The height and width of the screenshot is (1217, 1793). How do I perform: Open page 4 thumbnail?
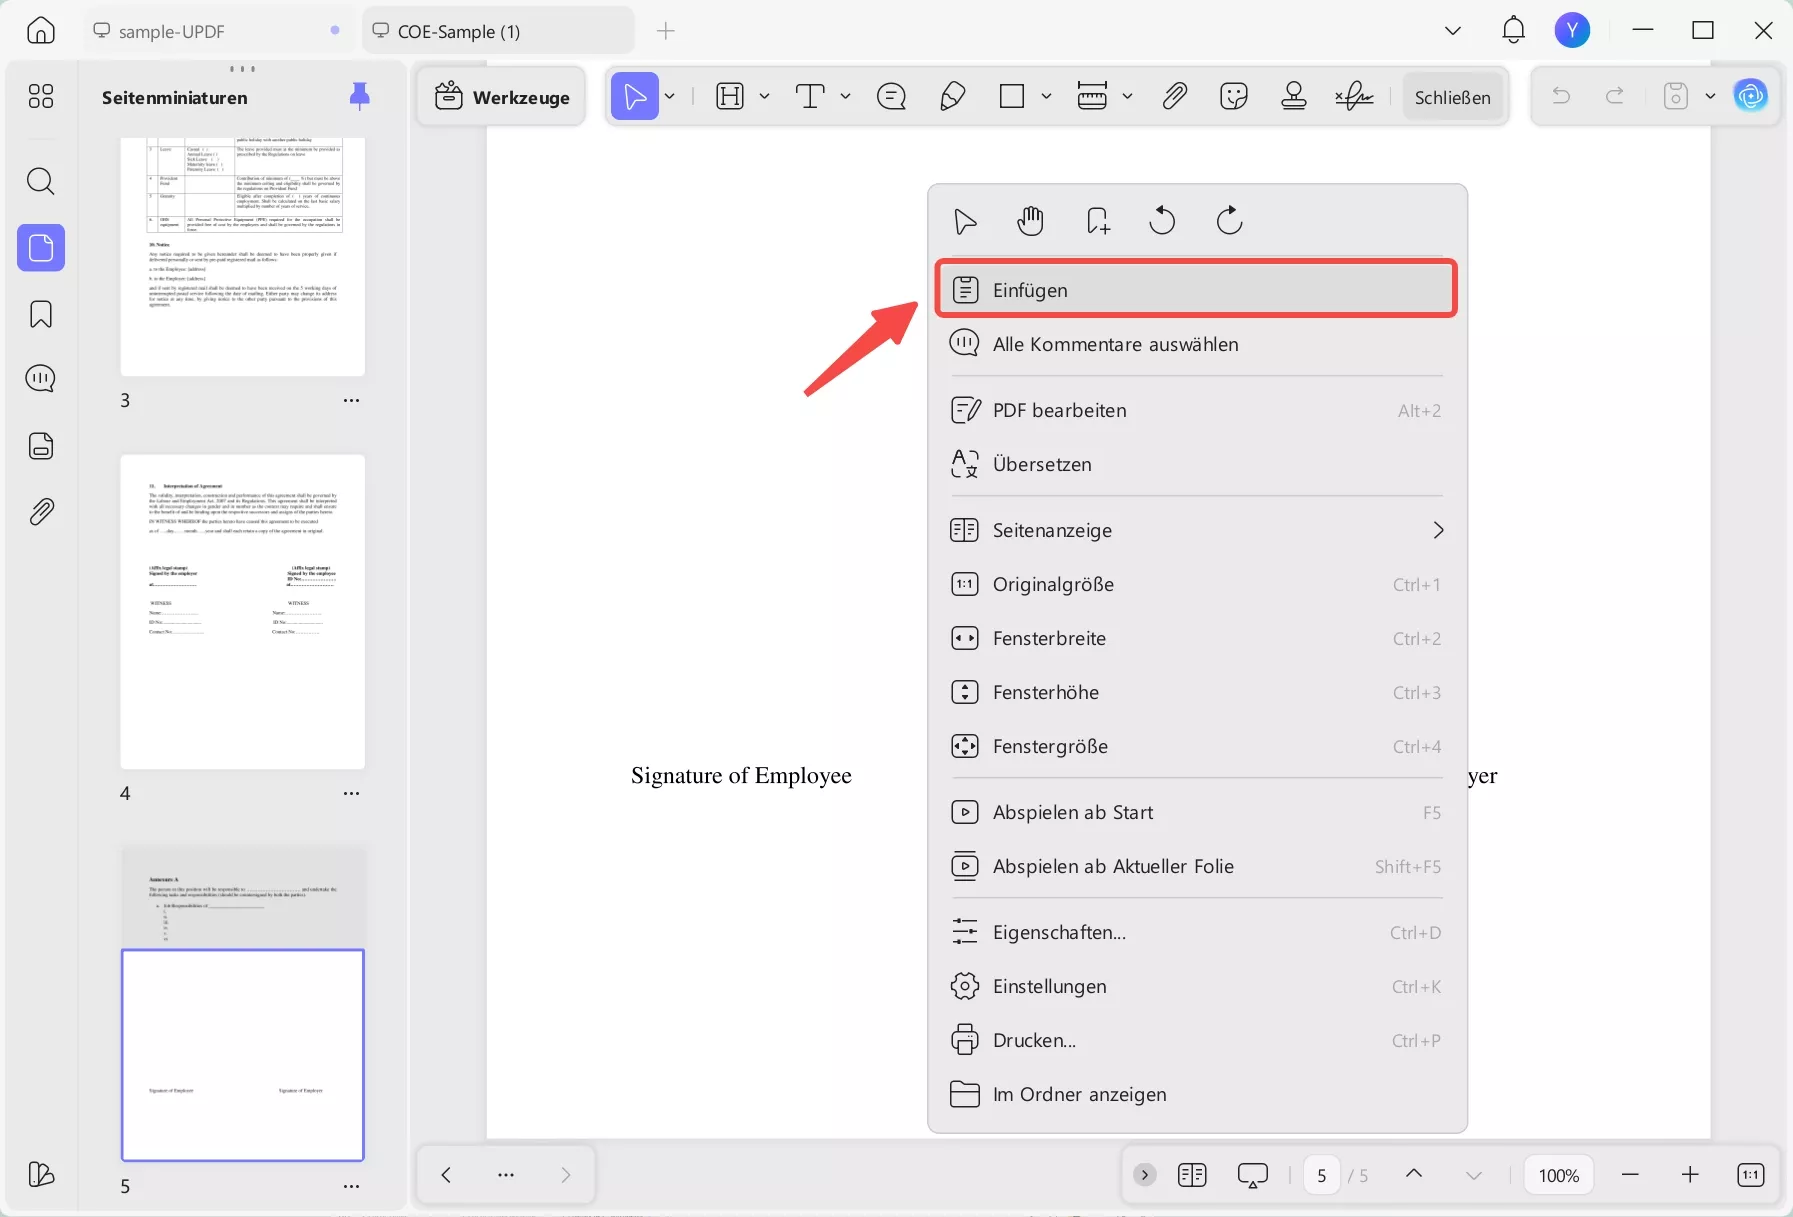[x=243, y=612]
